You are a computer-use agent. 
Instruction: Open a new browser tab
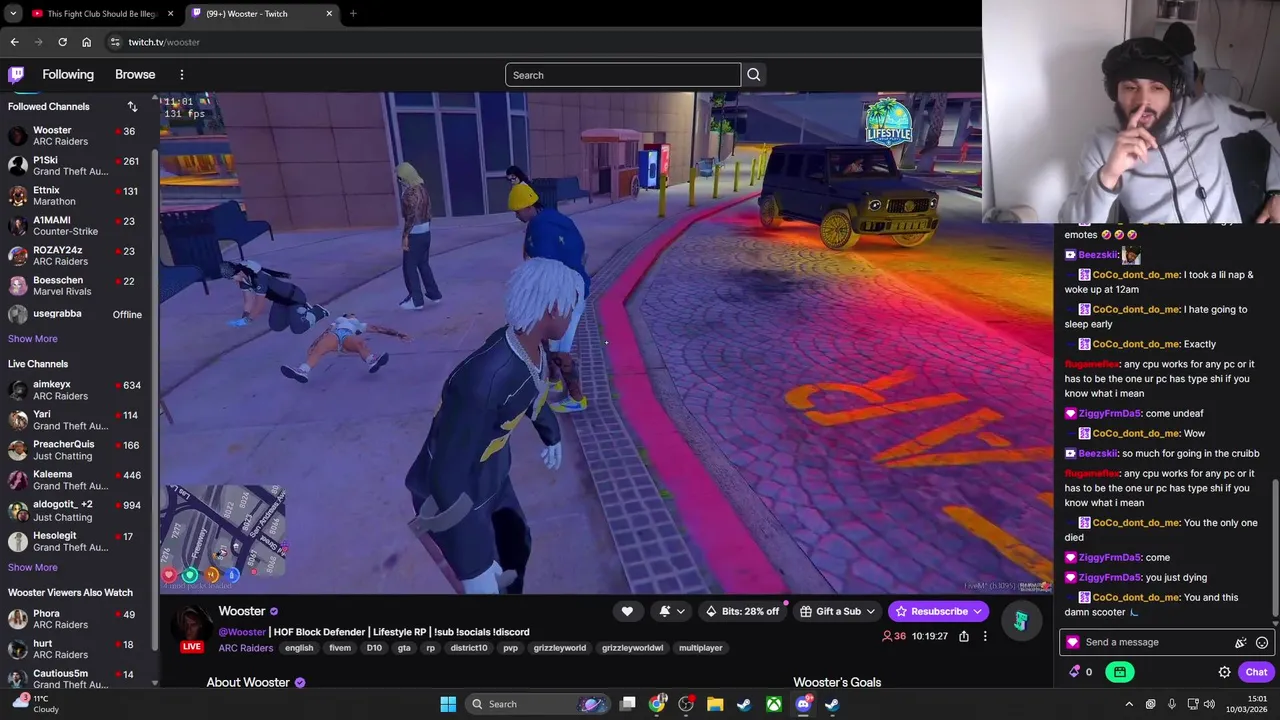353,14
